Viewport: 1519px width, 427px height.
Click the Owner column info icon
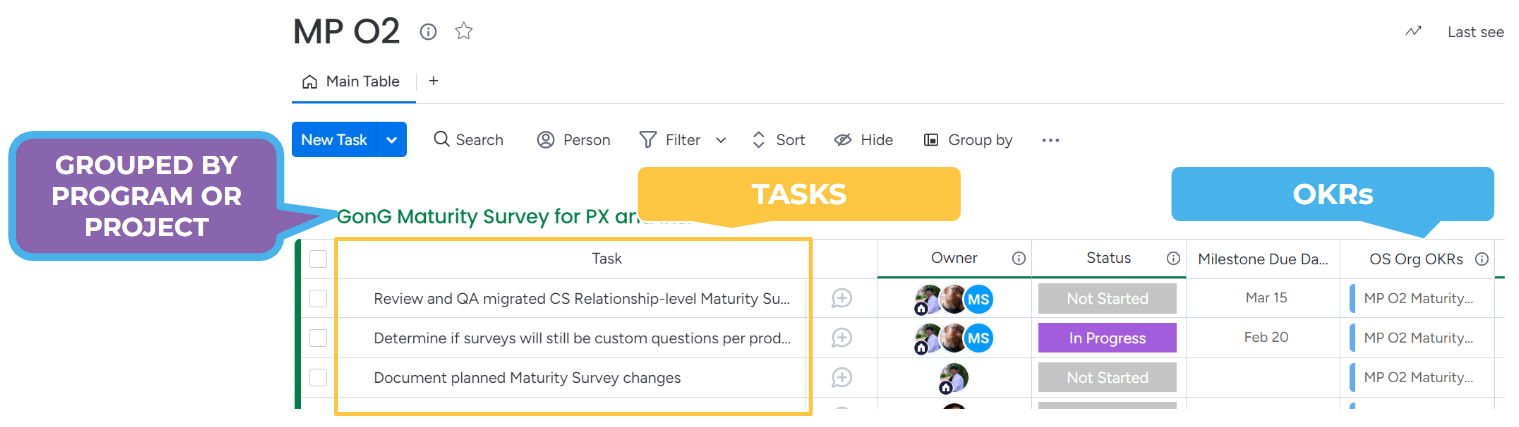click(x=1018, y=258)
